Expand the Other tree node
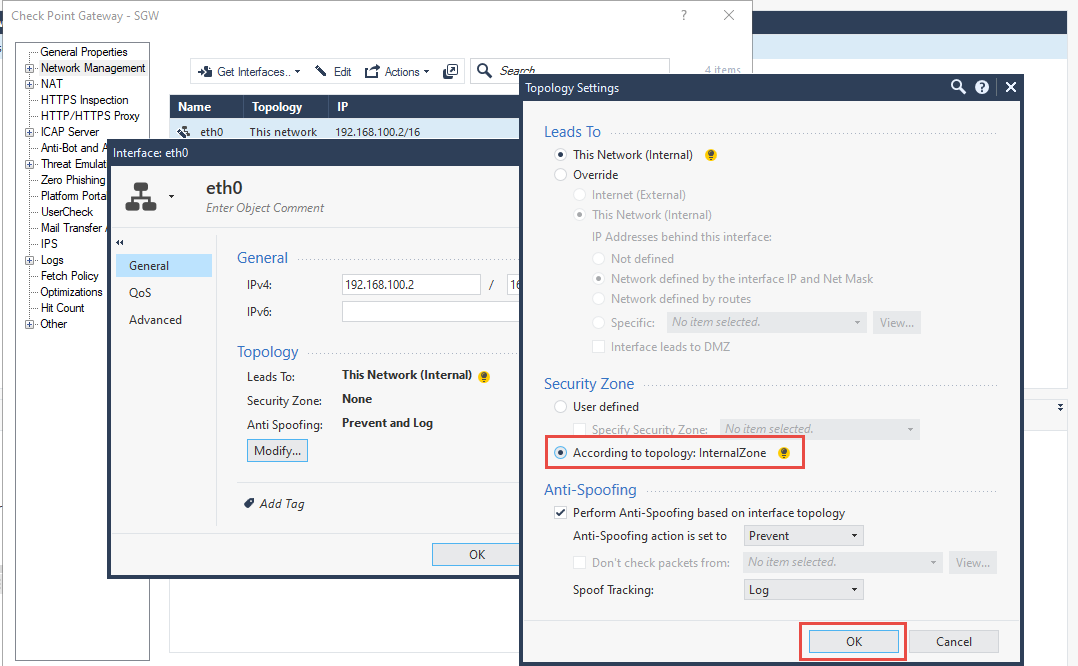Viewport: 1078px width, 666px height. point(29,324)
